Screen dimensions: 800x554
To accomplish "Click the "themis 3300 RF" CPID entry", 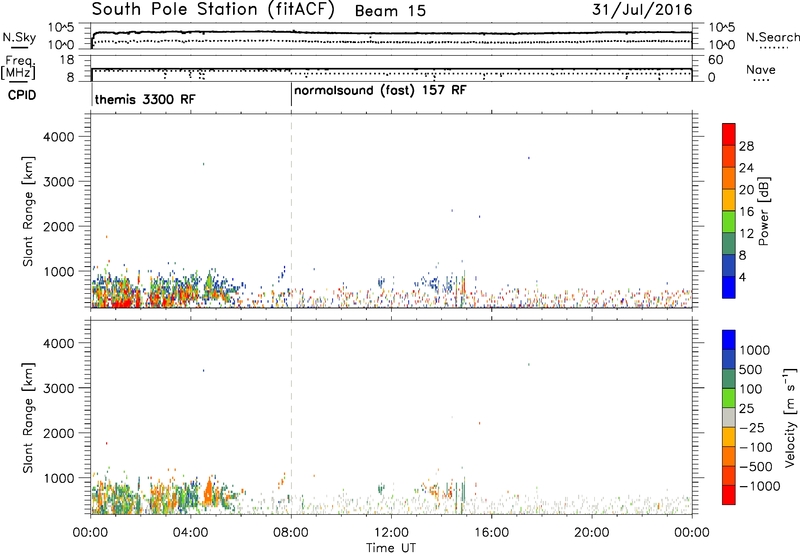I will point(145,99).
